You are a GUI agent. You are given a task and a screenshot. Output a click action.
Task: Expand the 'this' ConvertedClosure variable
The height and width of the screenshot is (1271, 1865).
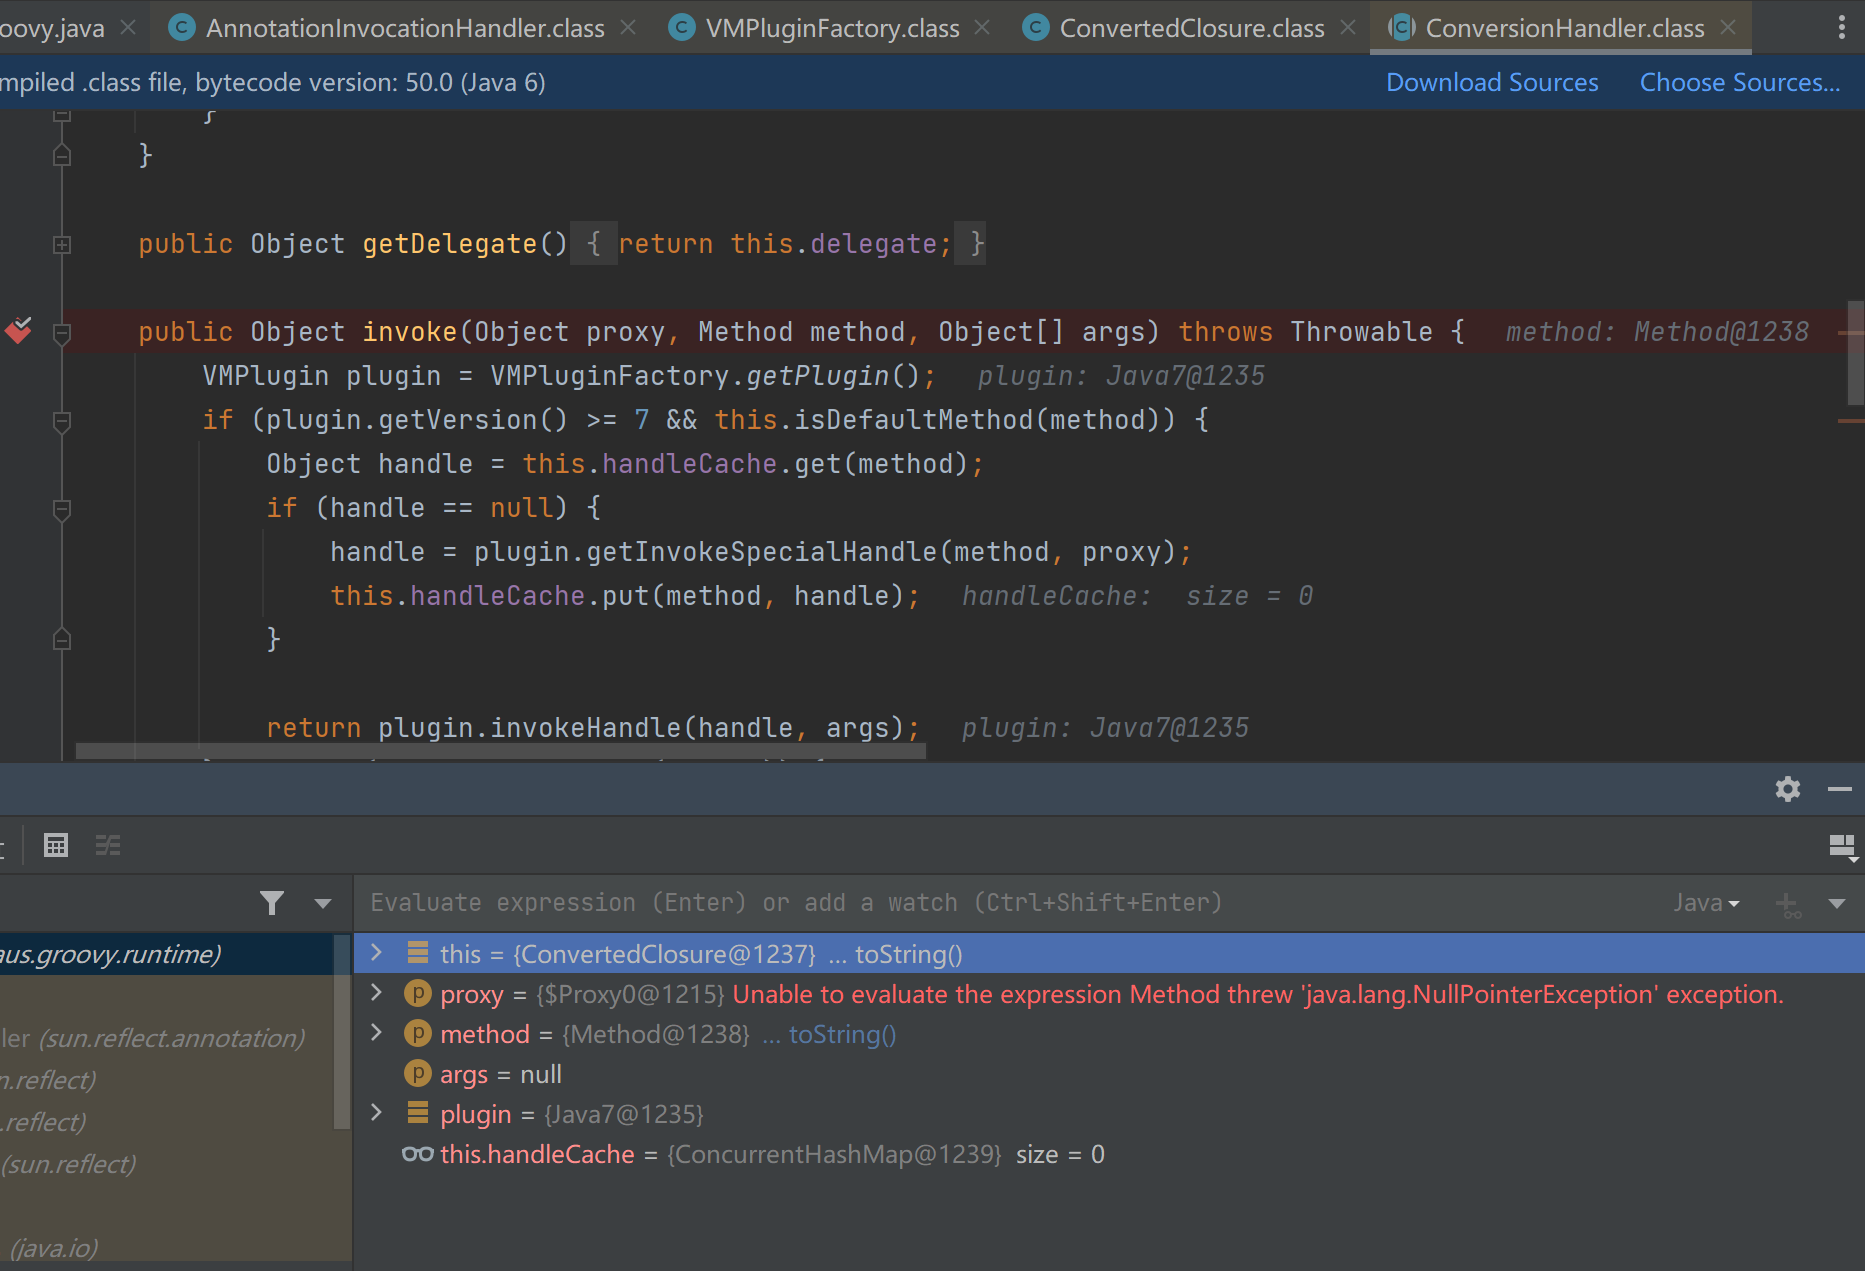click(377, 953)
